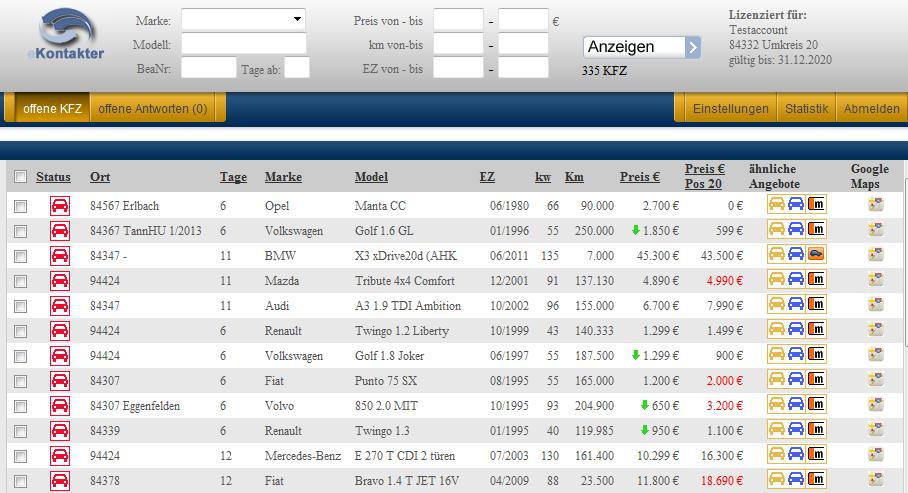Click the blue car icon for Audi A3 1.9 TDI

point(796,304)
